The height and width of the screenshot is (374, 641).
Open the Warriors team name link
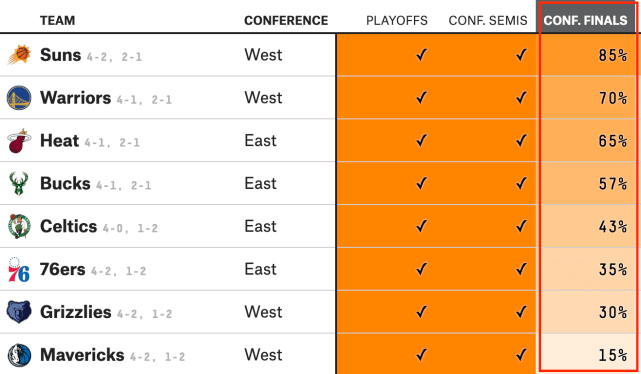click(x=76, y=98)
